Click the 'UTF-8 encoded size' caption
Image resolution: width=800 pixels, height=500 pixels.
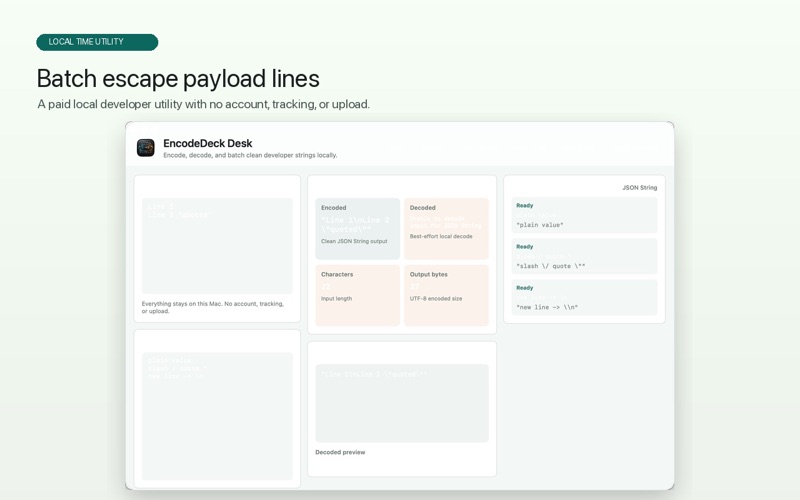(x=436, y=298)
